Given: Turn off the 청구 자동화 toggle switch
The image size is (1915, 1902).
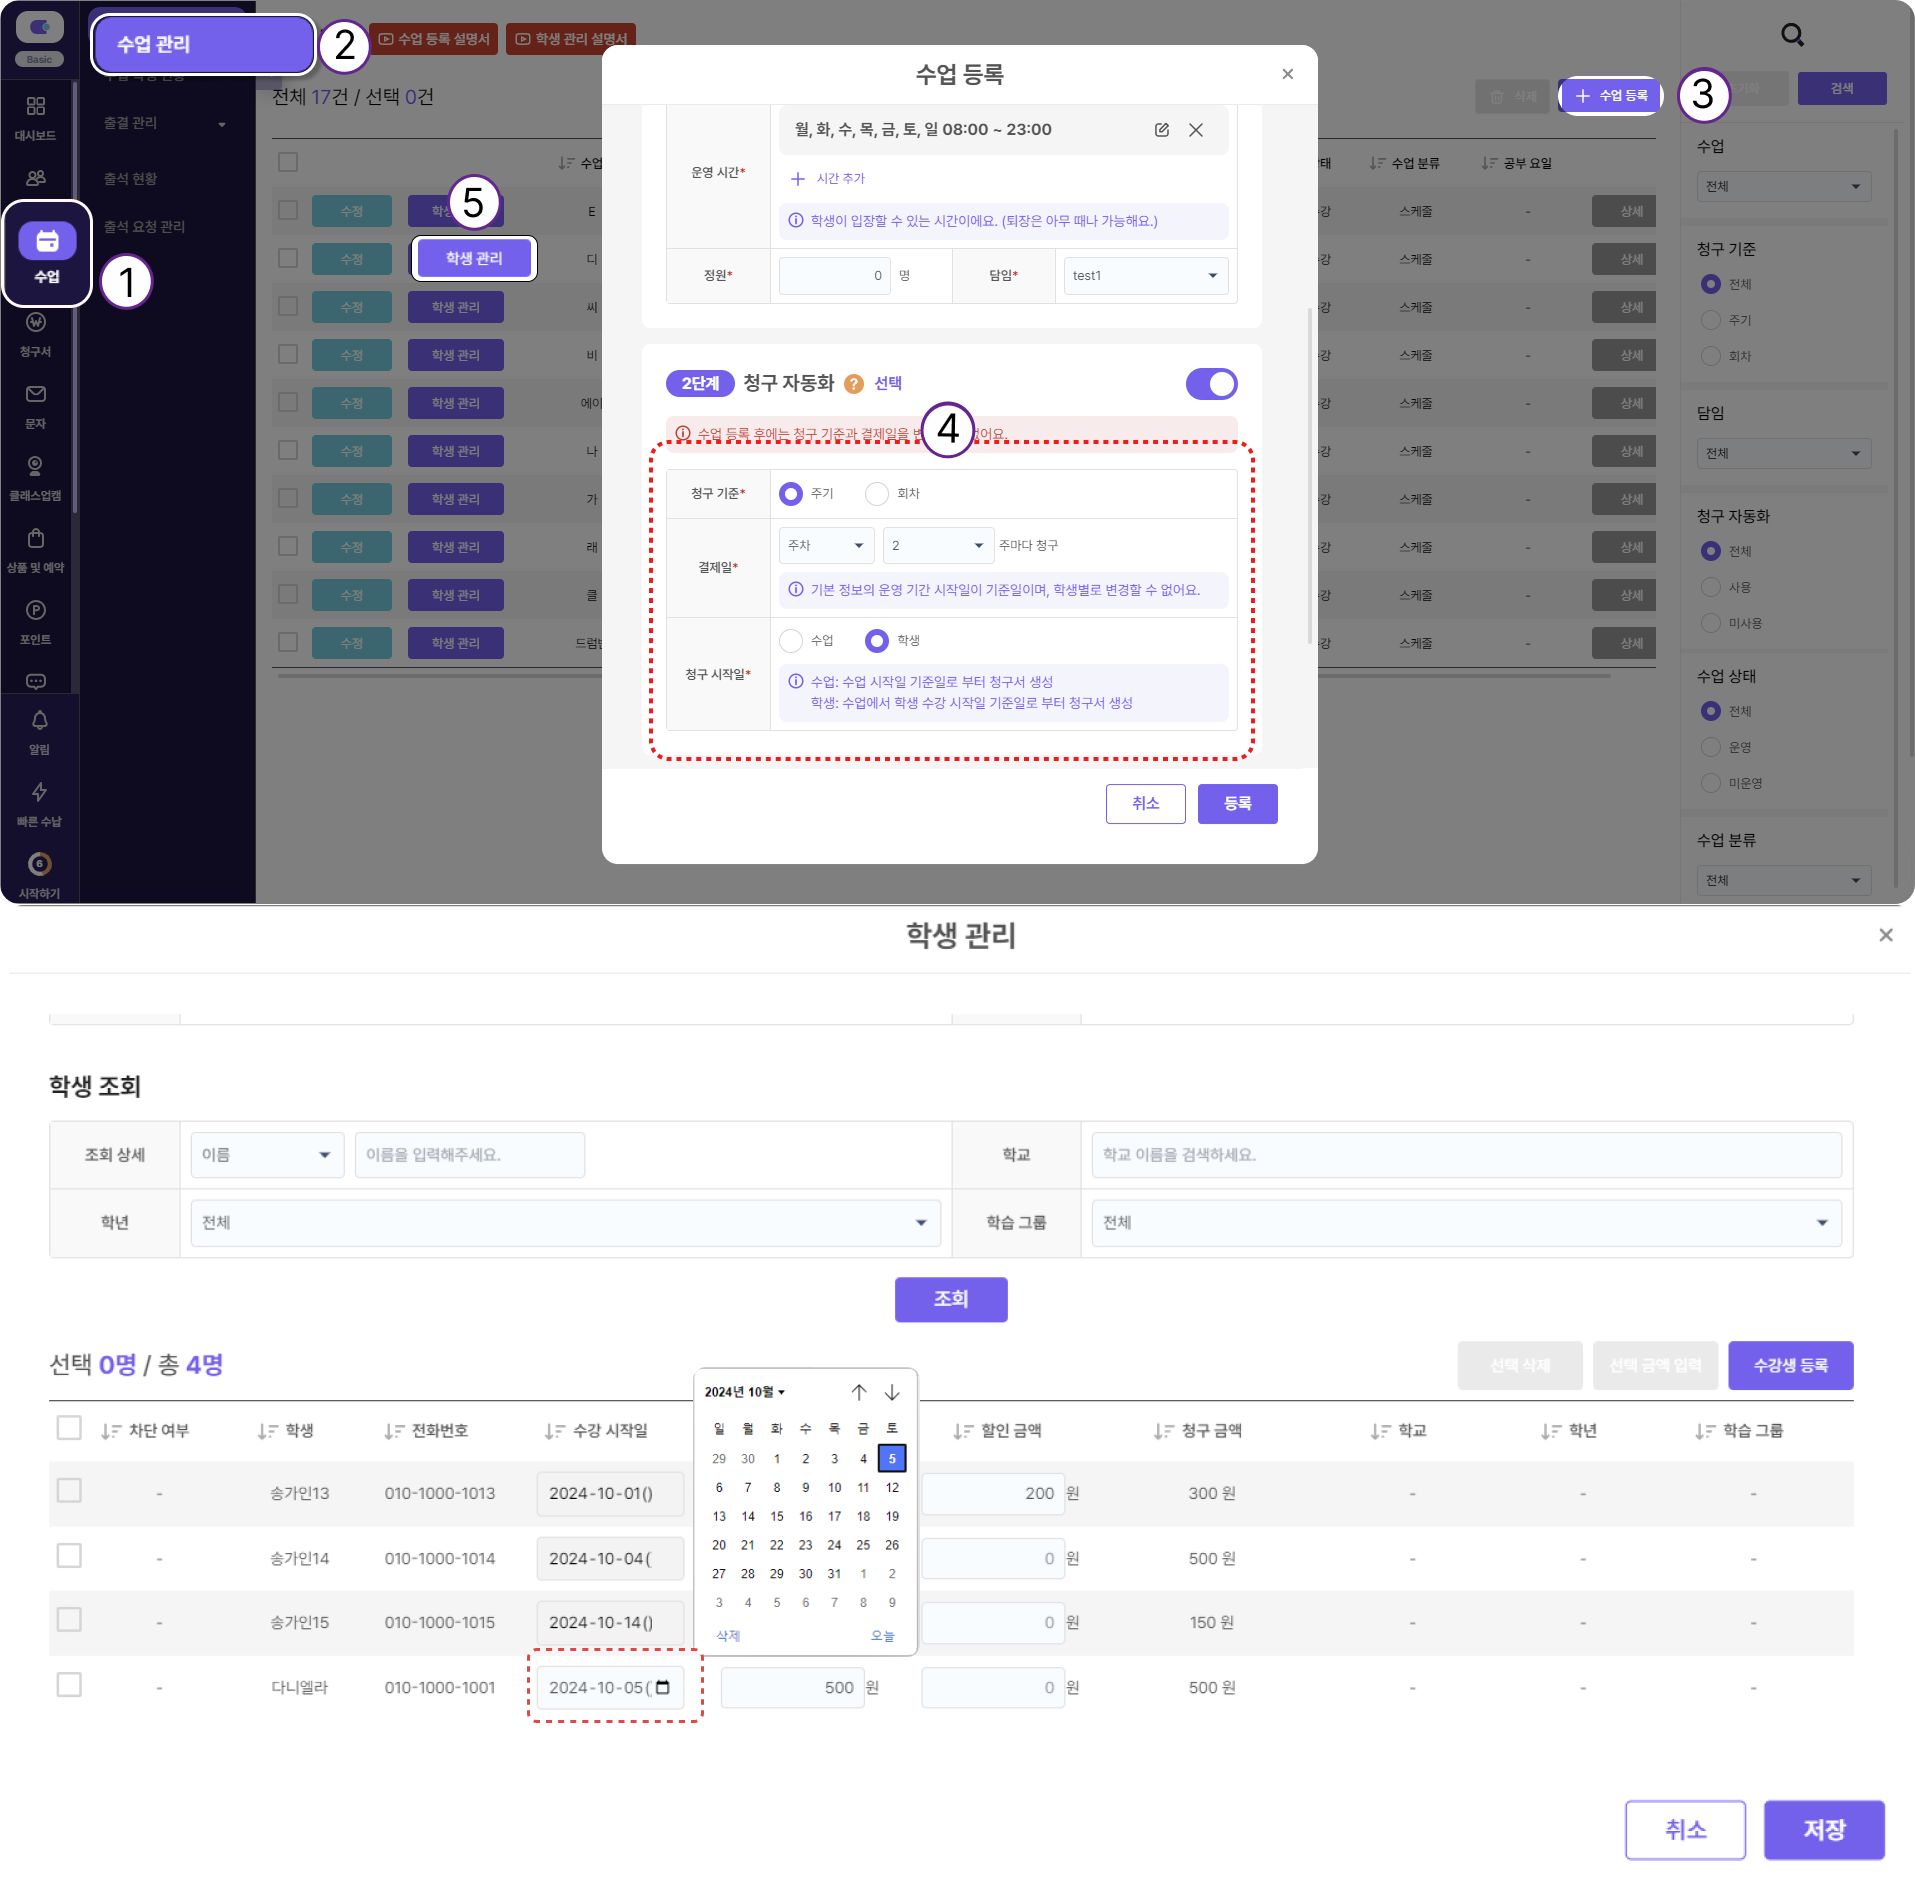Looking at the screenshot, I should pos(1211,384).
